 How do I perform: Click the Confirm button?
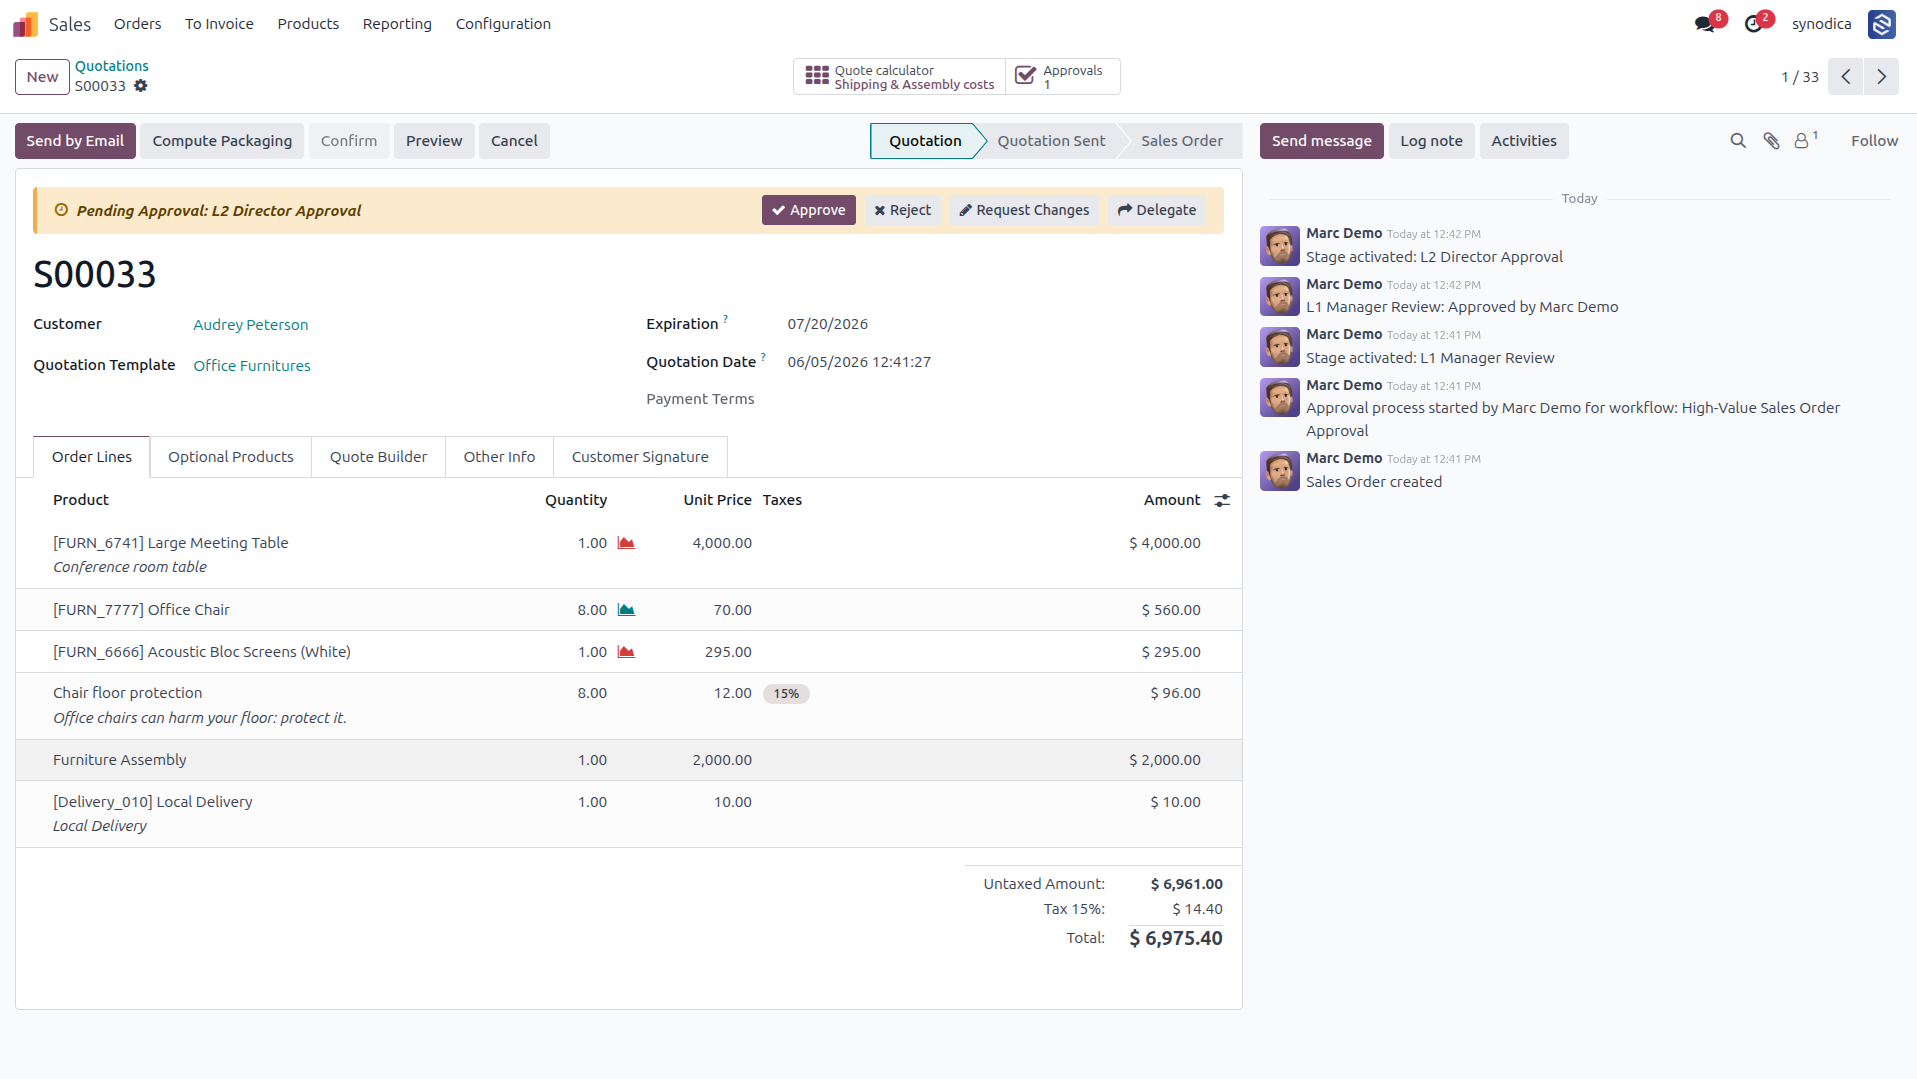pos(349,141)
